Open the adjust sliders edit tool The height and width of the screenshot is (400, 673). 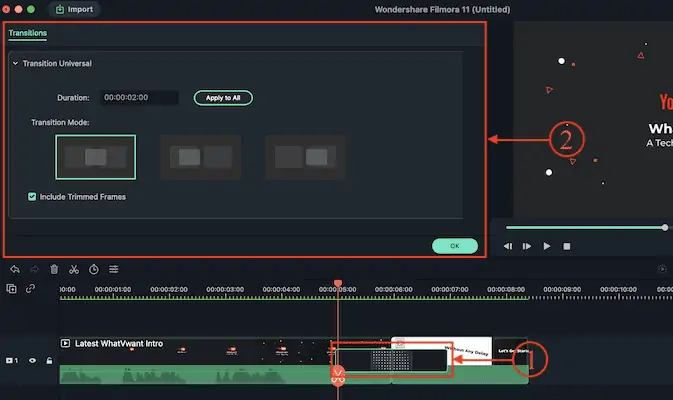113,270
